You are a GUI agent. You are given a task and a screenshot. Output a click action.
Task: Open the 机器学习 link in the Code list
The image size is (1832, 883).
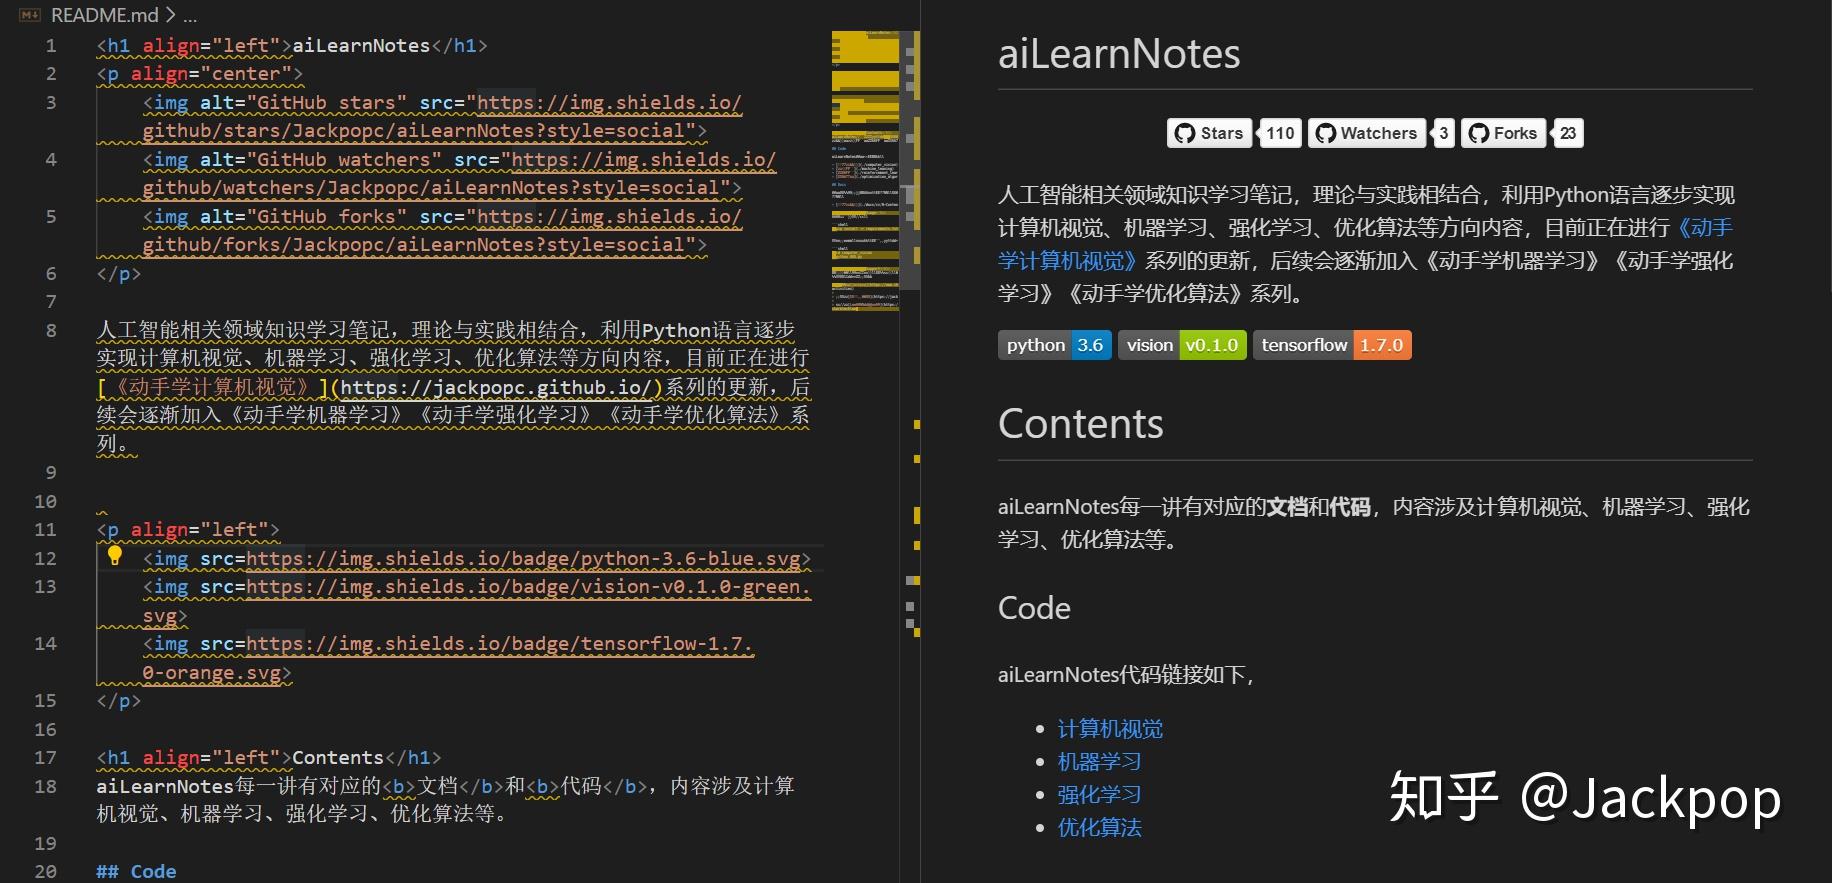1099,762
